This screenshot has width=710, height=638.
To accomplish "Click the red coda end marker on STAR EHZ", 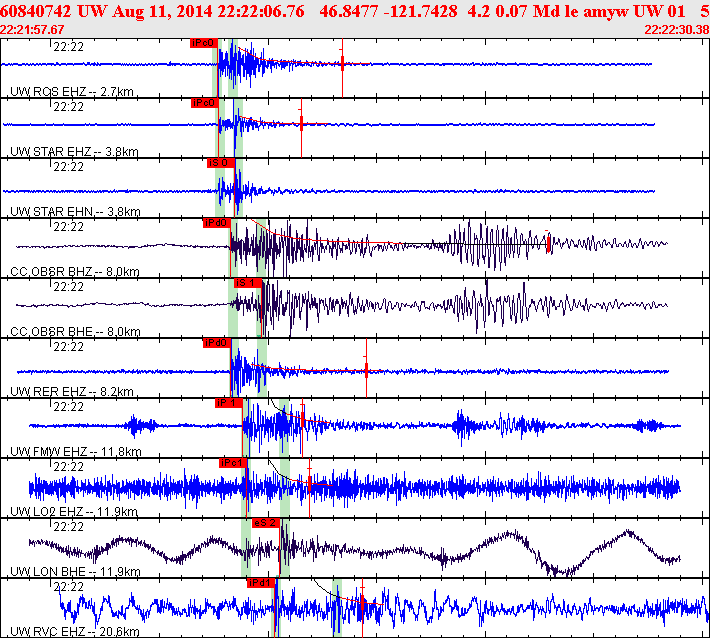I will 301,123.
